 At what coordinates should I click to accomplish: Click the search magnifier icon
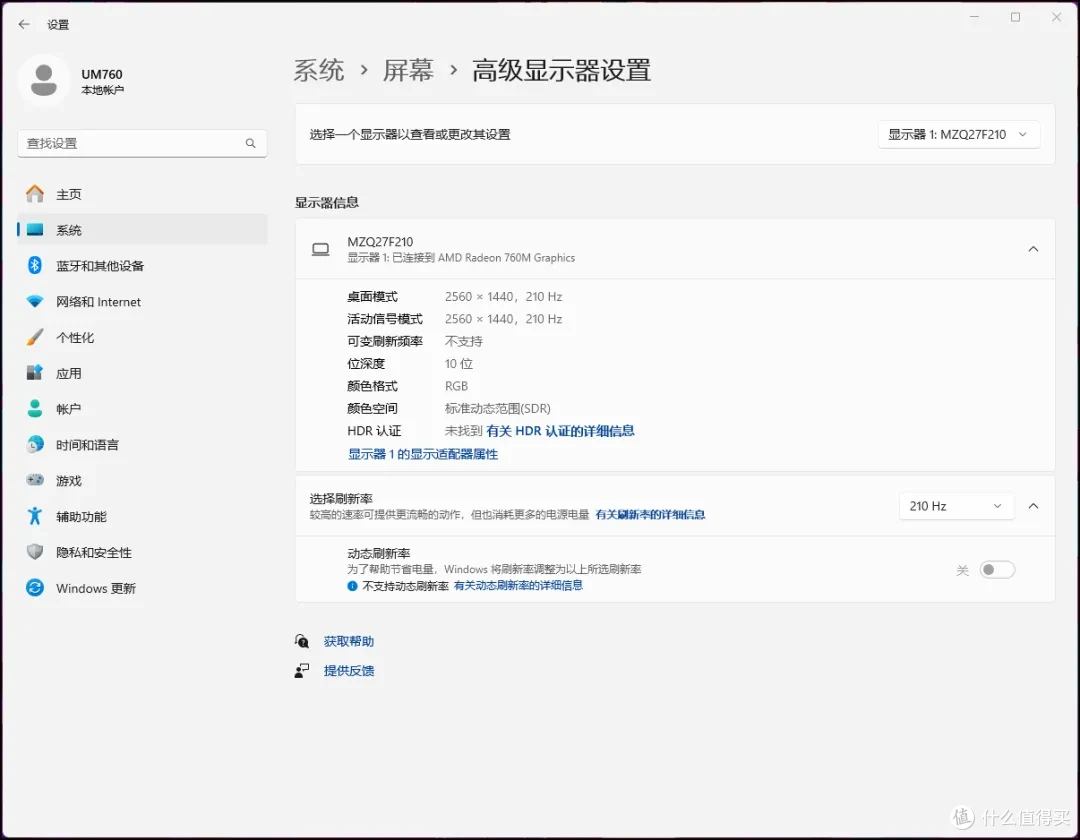[251, 143]
